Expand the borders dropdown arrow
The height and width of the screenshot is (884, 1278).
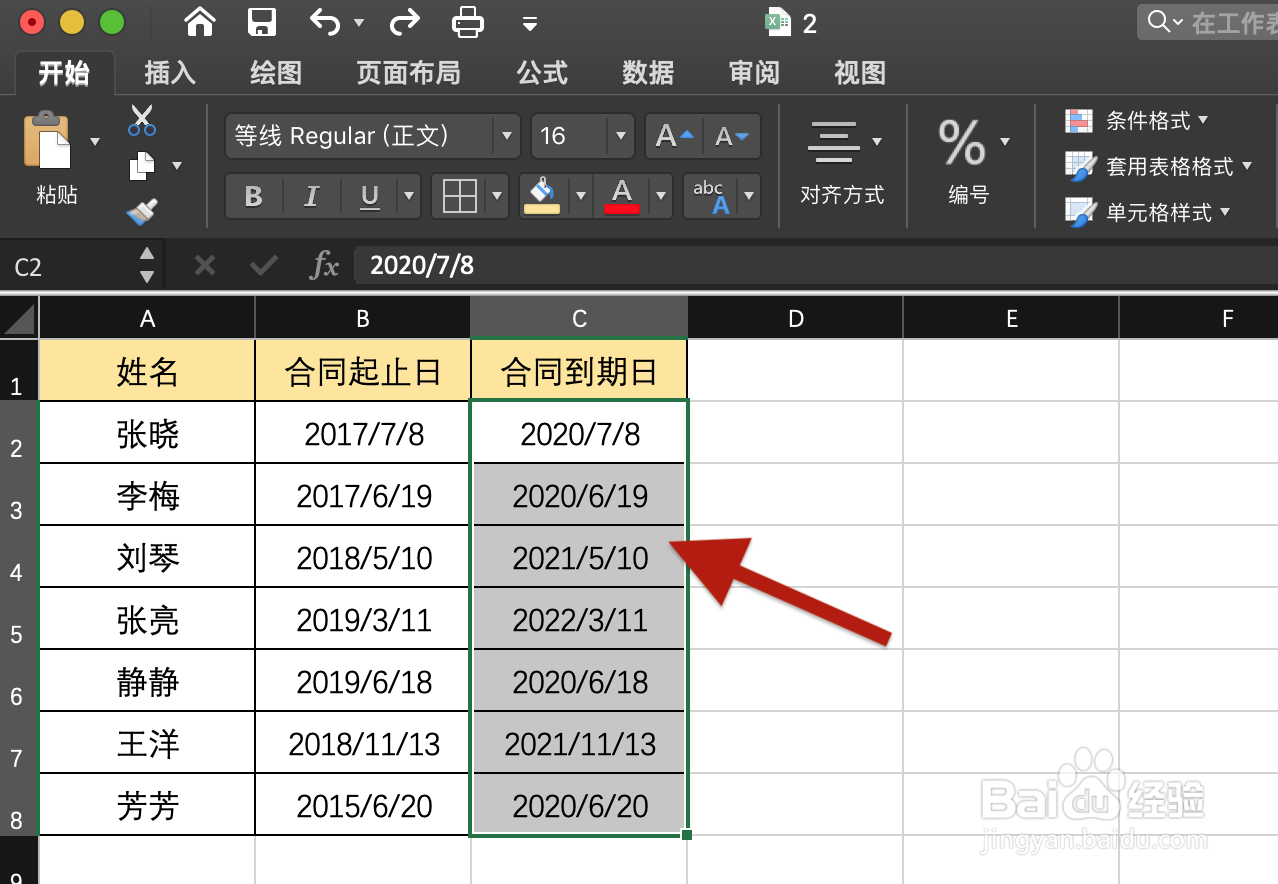tap(498, 196)
